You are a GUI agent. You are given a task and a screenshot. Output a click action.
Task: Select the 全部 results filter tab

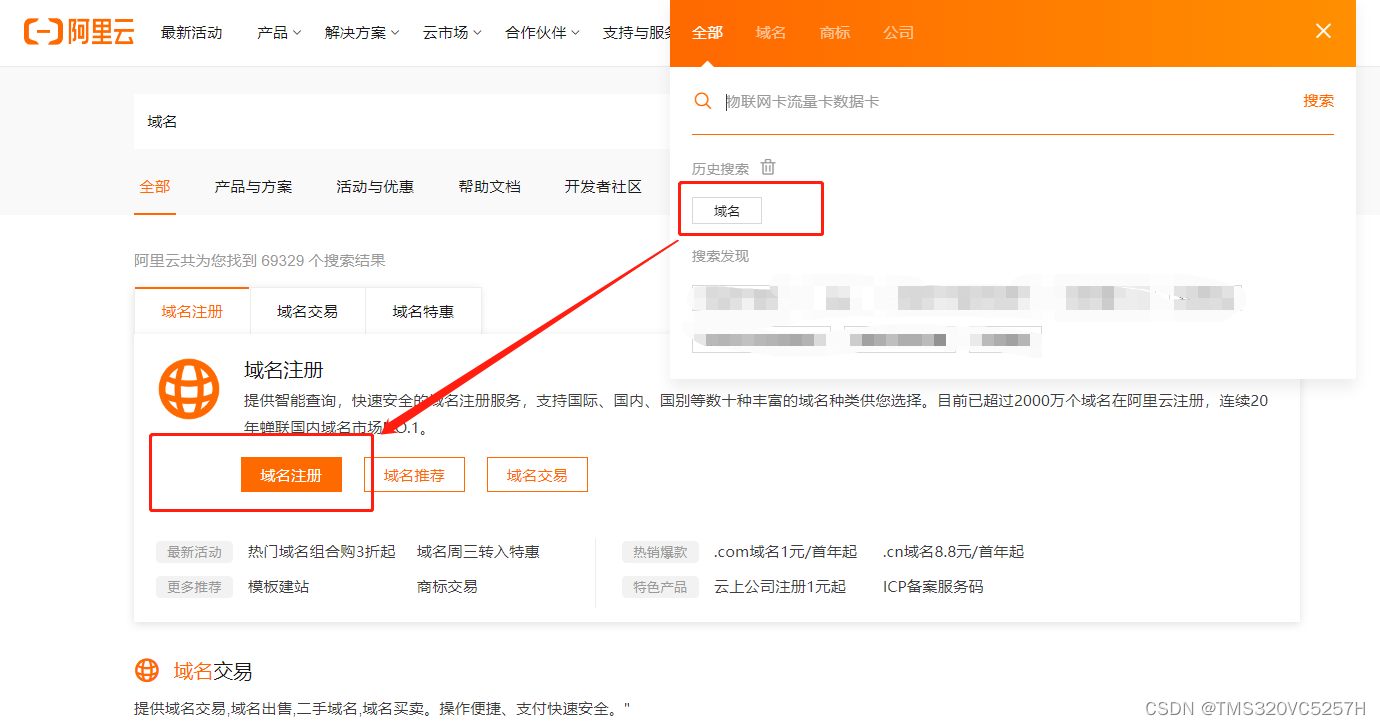coord(155,187)
